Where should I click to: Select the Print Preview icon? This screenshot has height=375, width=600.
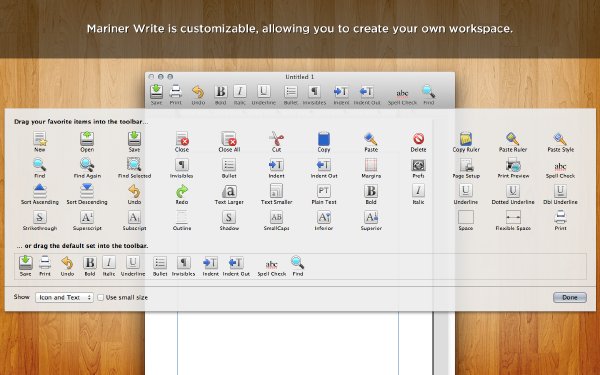pos(513,165)
